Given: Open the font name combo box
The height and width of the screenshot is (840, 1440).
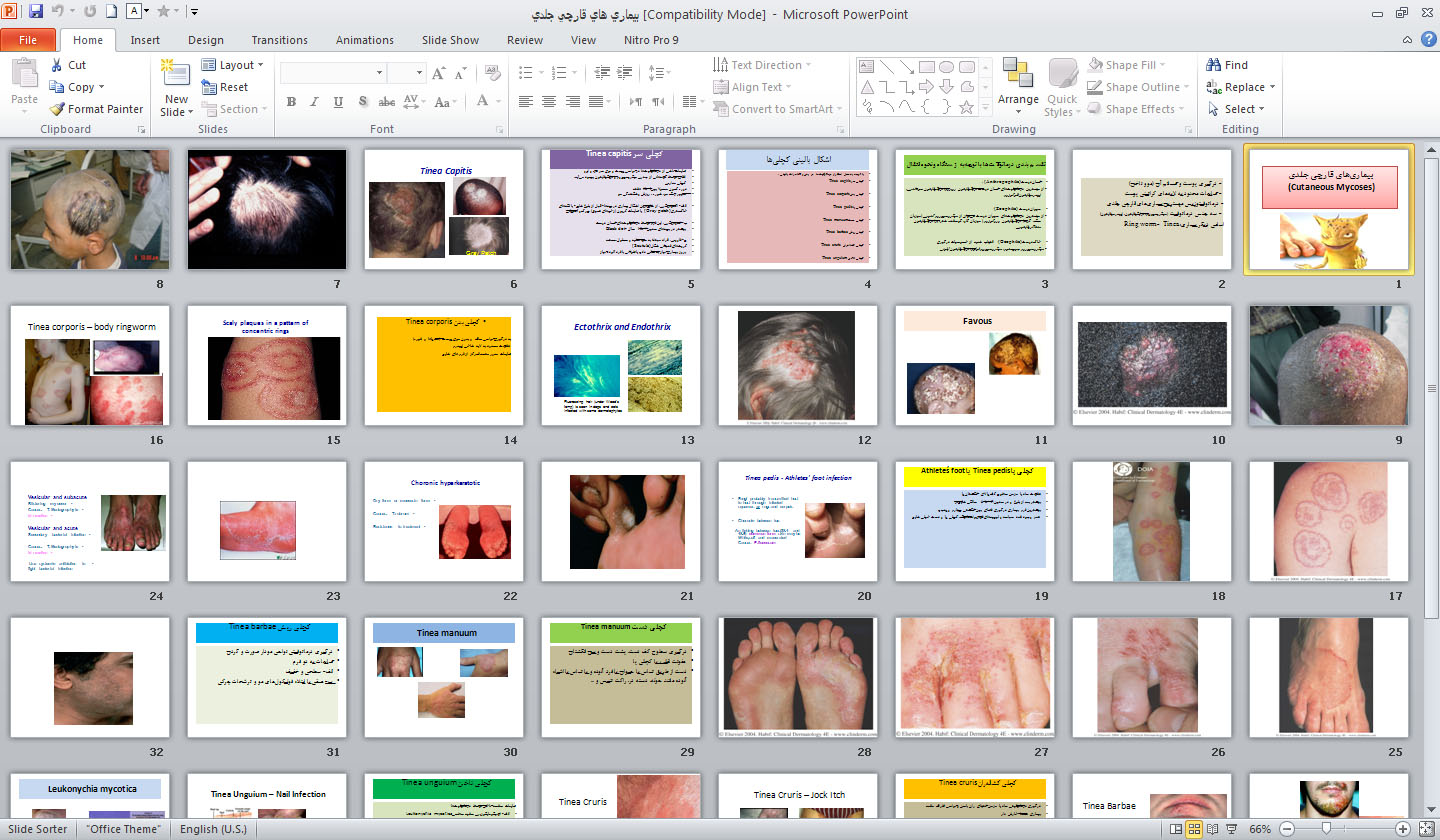Looking at the screenshot, I should tap(332, 73).
